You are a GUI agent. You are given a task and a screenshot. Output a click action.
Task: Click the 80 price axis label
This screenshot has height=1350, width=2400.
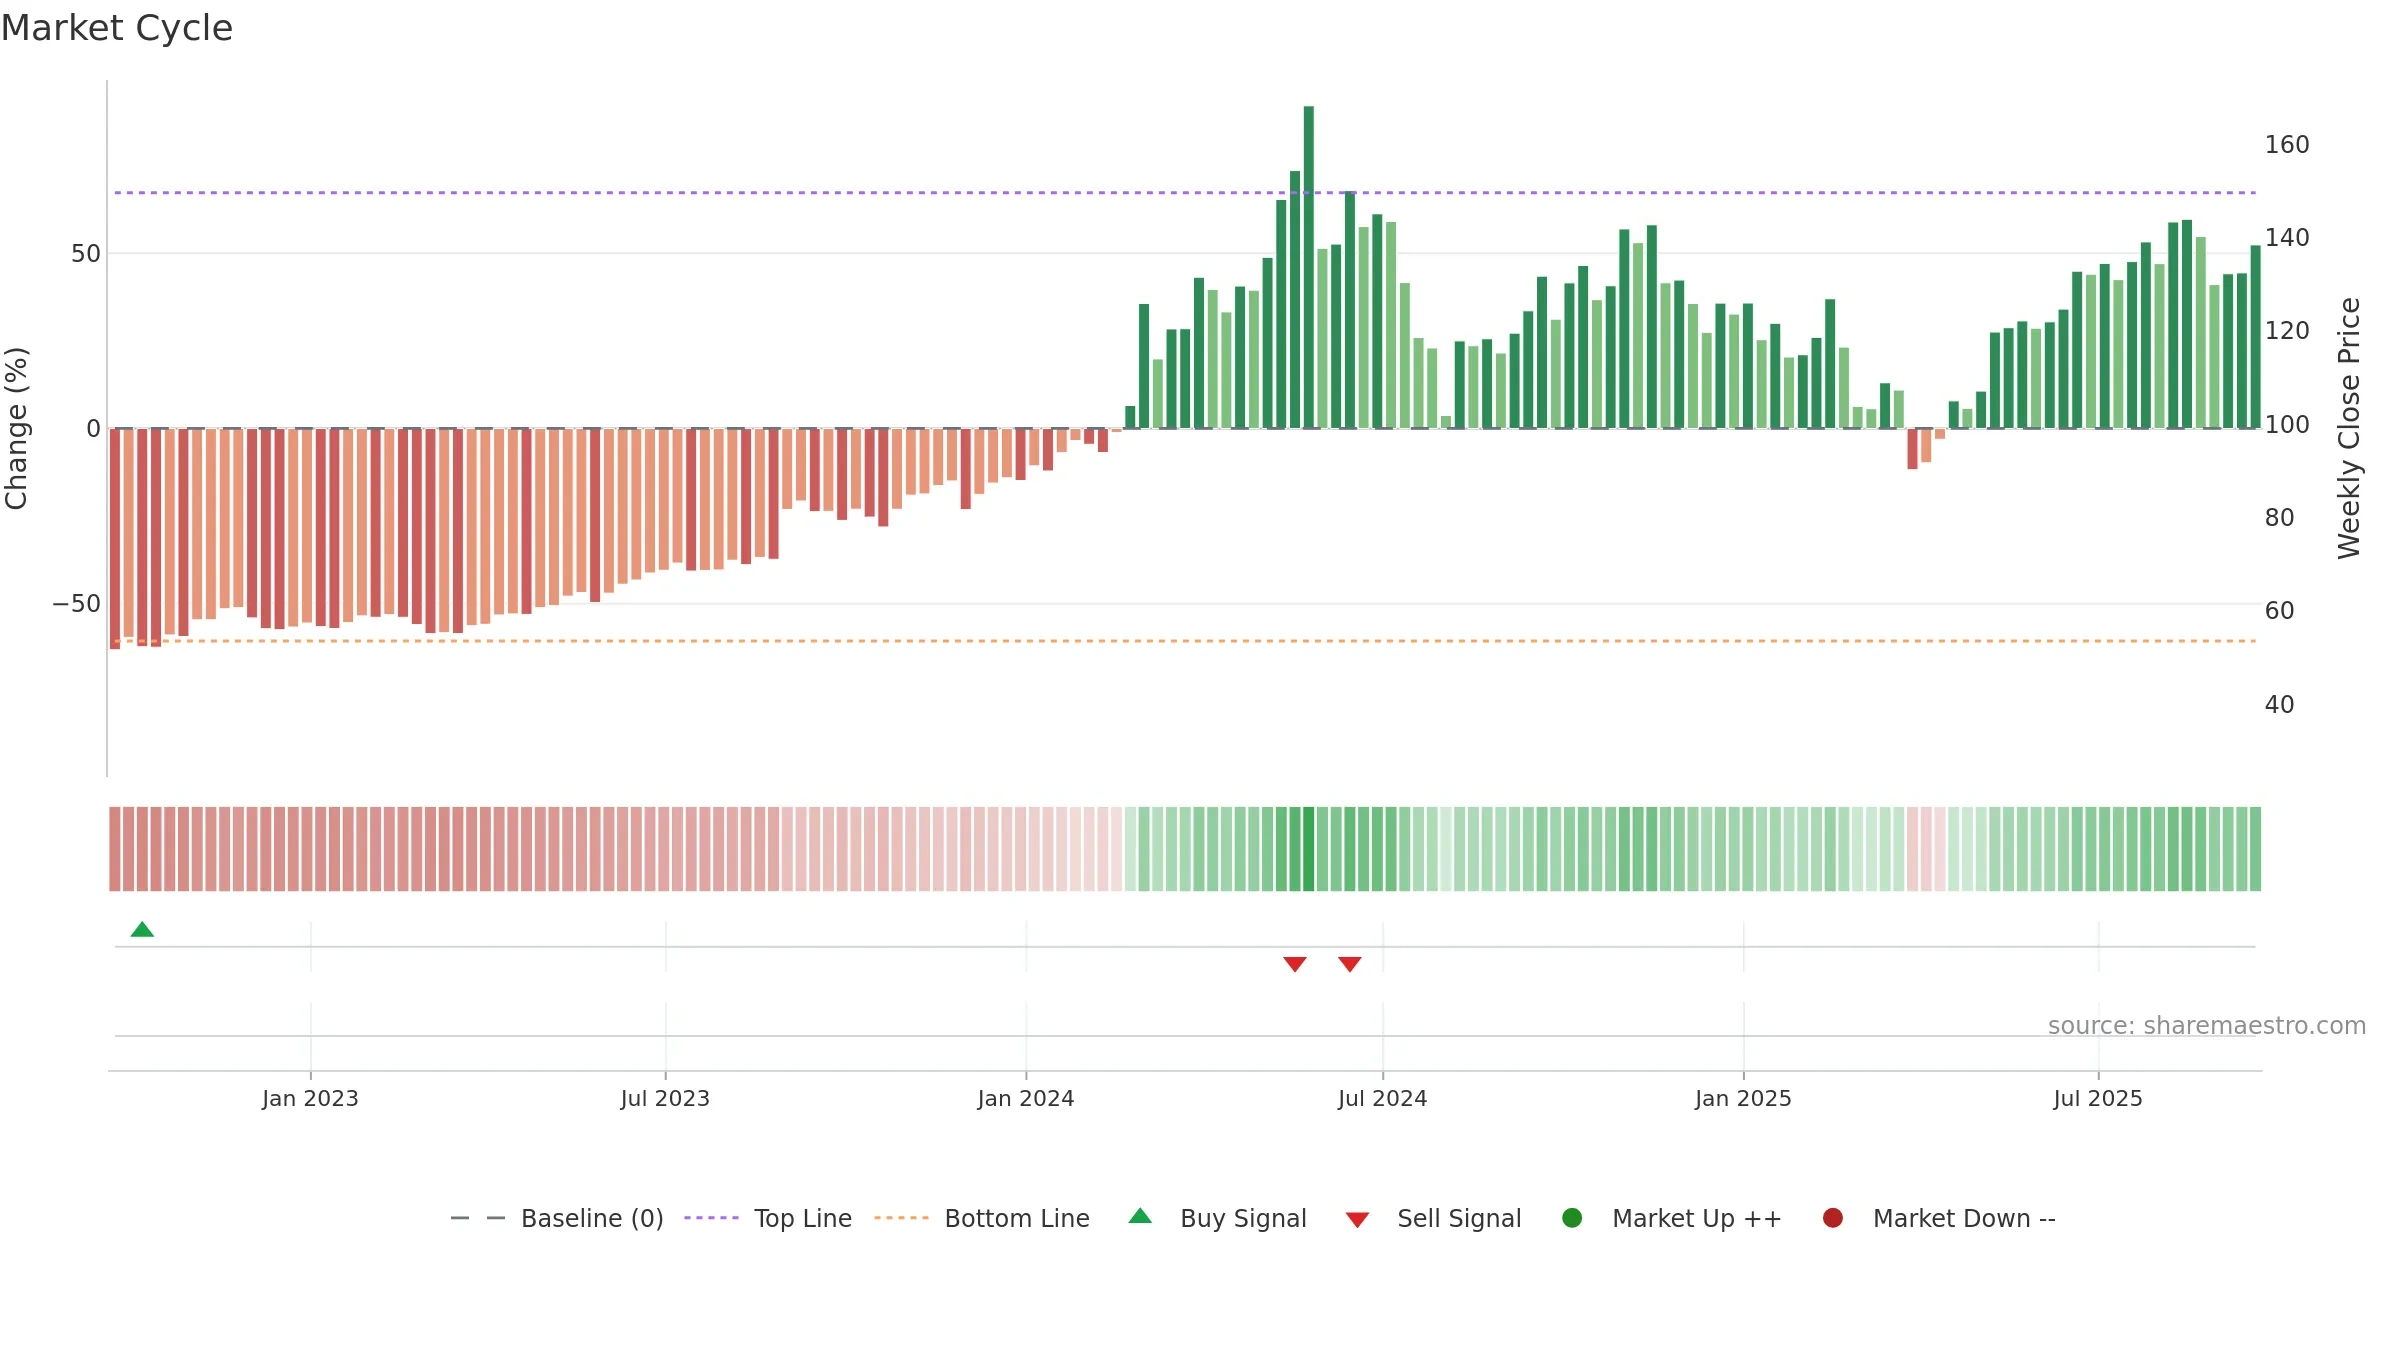coord(2279,518)
